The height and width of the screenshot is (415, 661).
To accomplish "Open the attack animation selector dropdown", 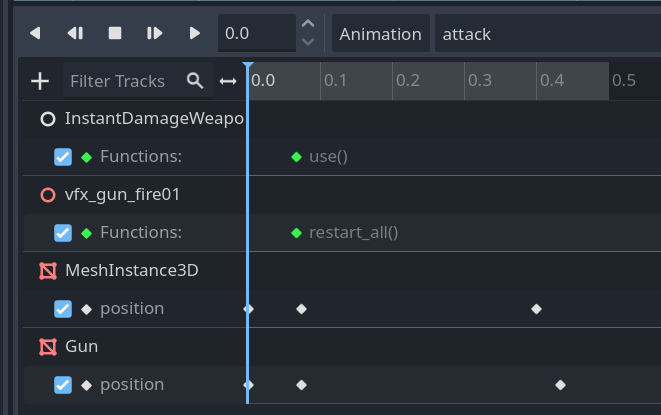I will 545,33.
